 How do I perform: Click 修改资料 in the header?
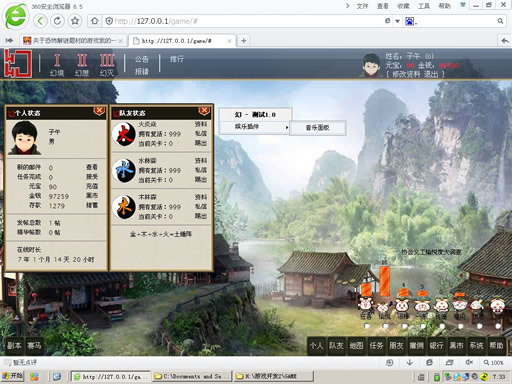405,74
